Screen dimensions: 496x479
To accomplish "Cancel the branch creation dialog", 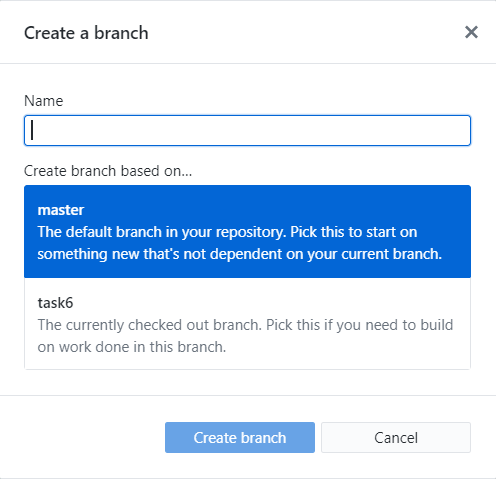I will 396,437.
